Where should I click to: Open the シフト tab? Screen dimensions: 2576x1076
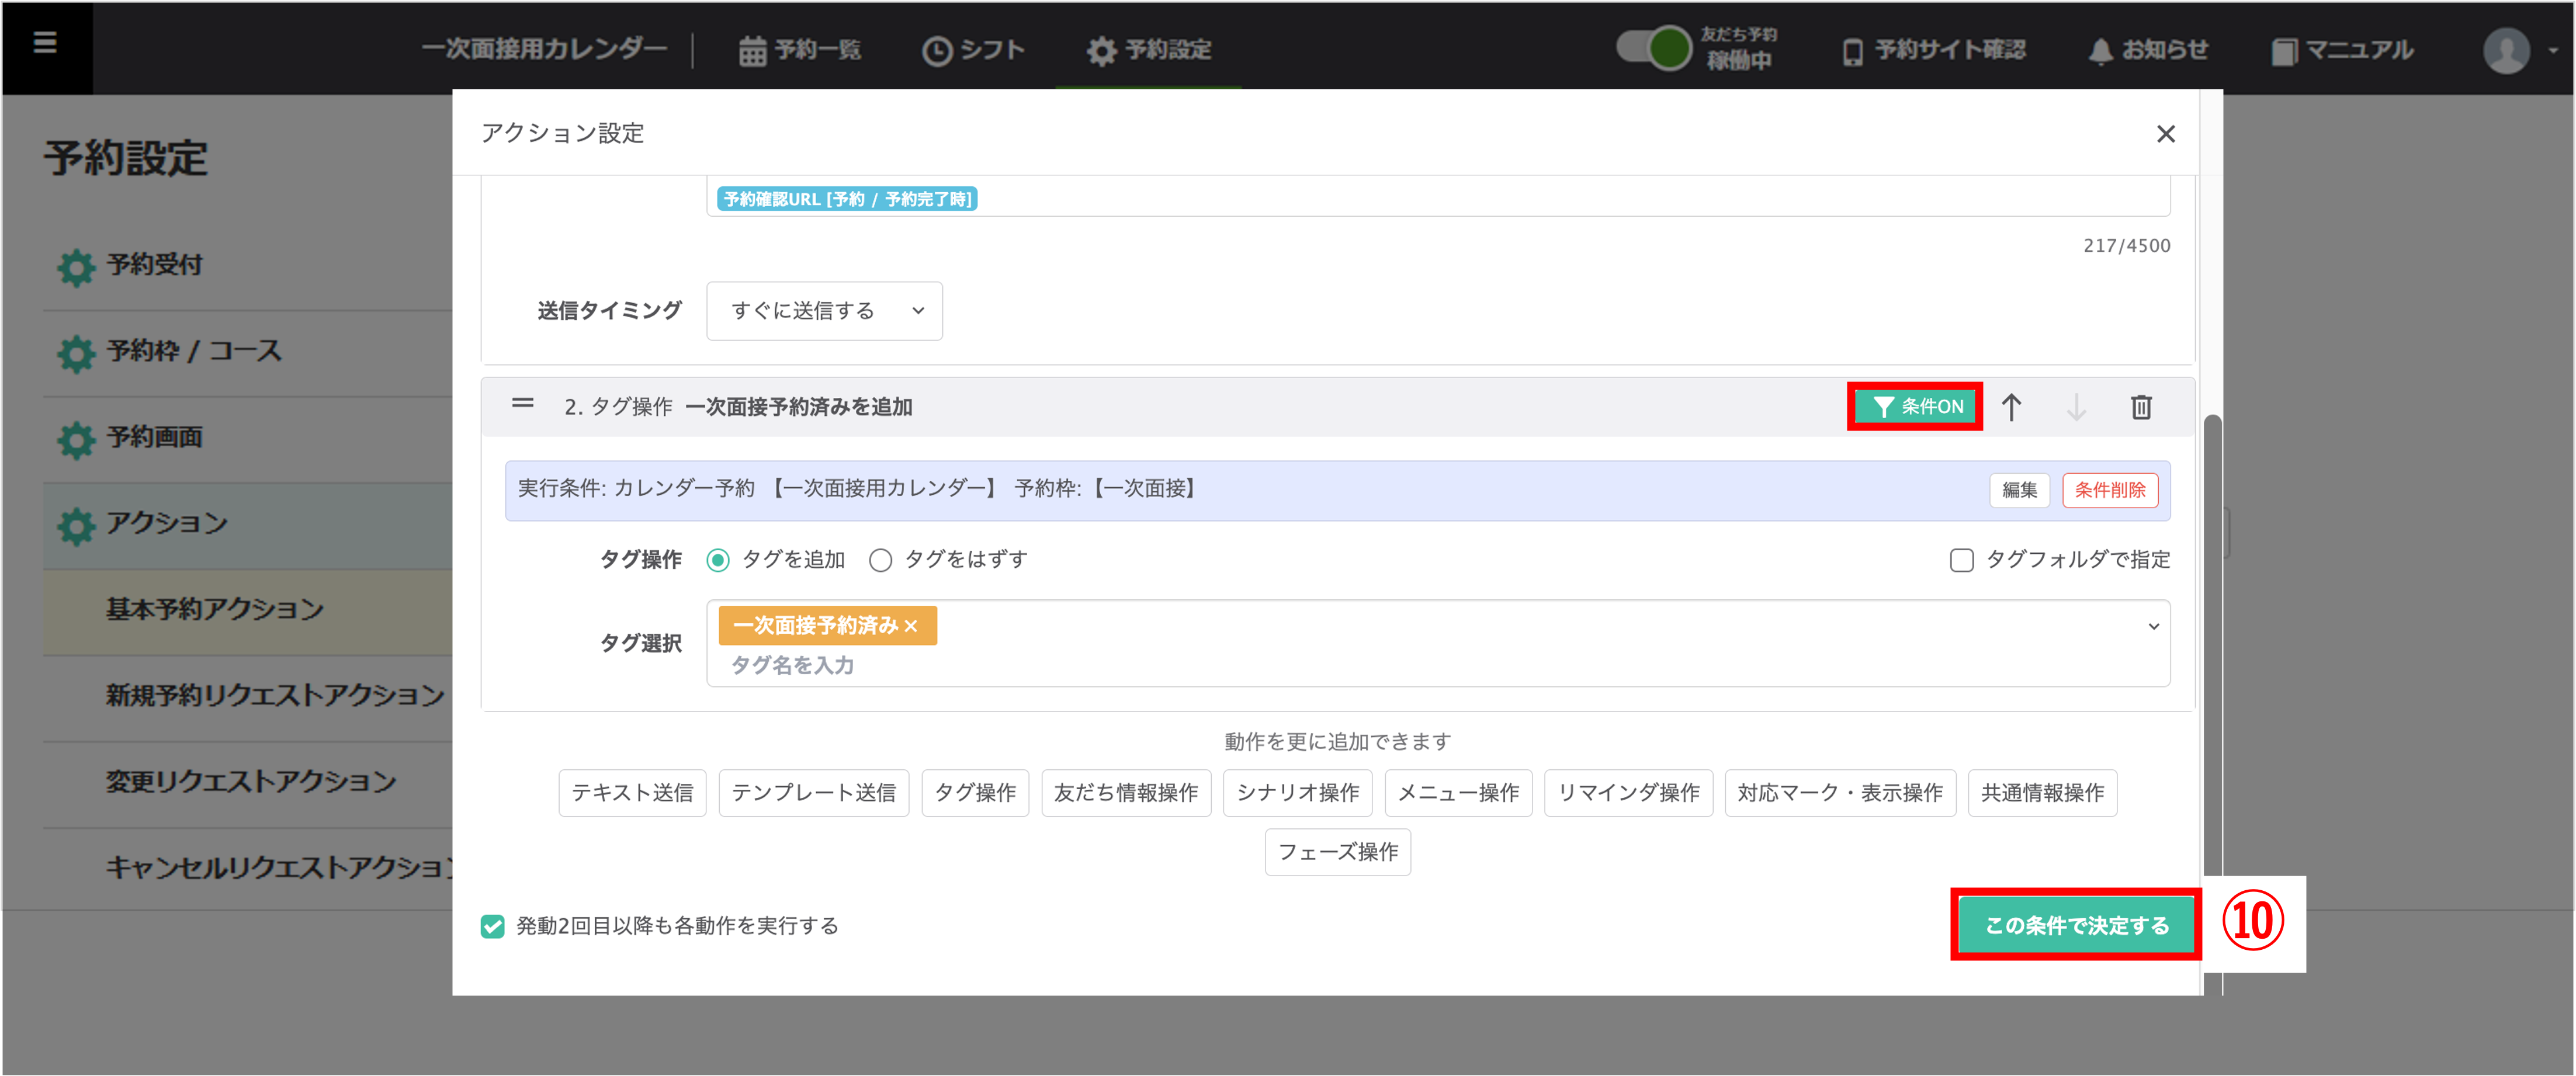(x=973, y=50)
